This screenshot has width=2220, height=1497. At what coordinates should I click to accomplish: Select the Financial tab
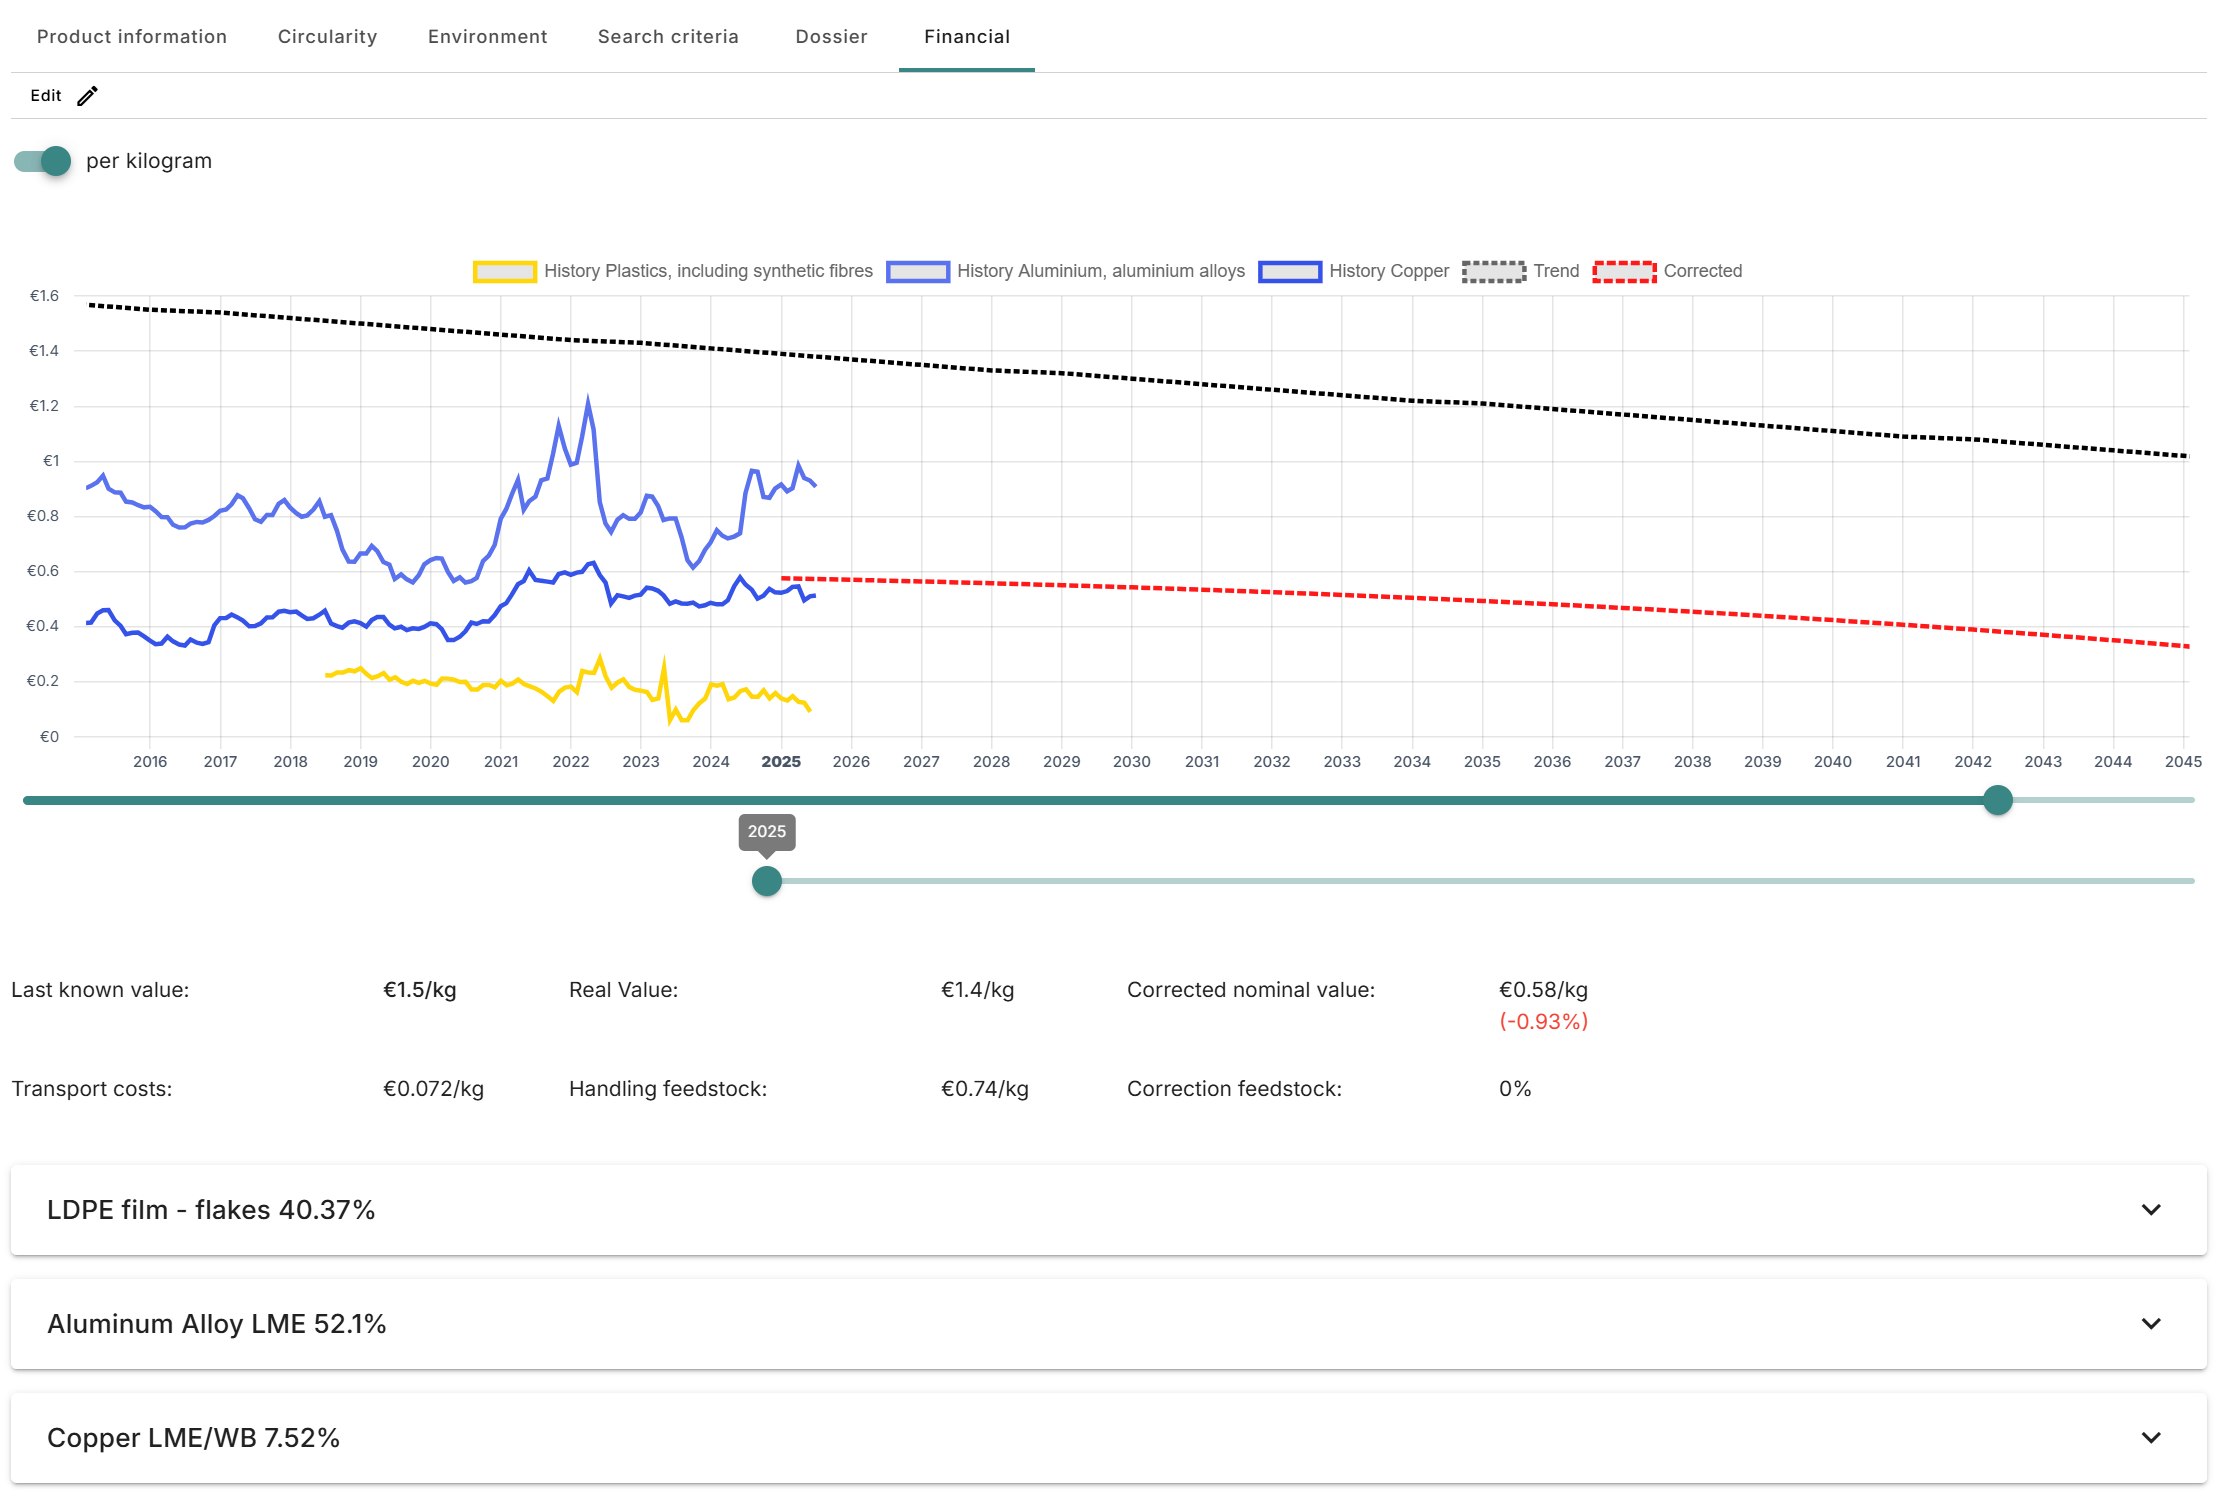(x=967, y=37)
